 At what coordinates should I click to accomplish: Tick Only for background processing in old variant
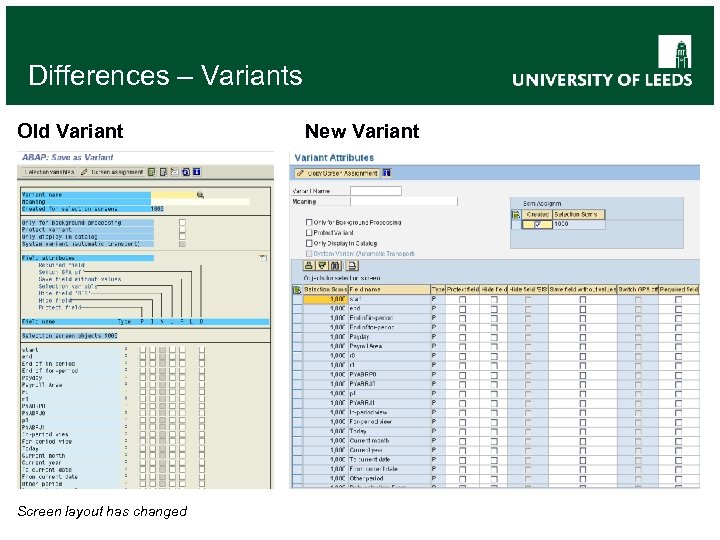tap(182, 222)
